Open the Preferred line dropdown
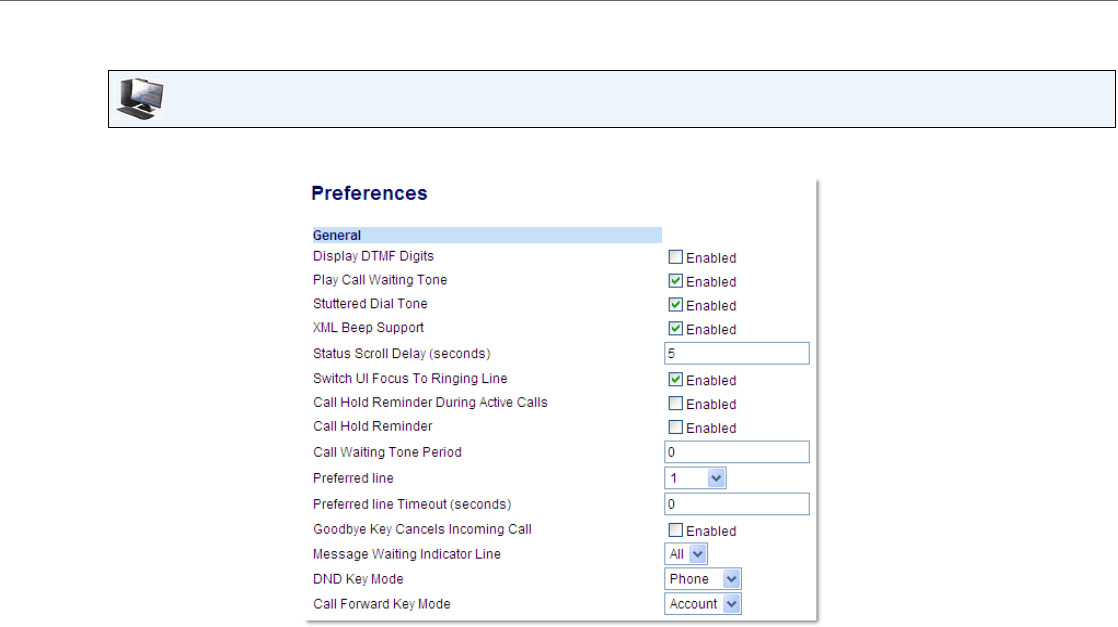 tap(695, 479)
